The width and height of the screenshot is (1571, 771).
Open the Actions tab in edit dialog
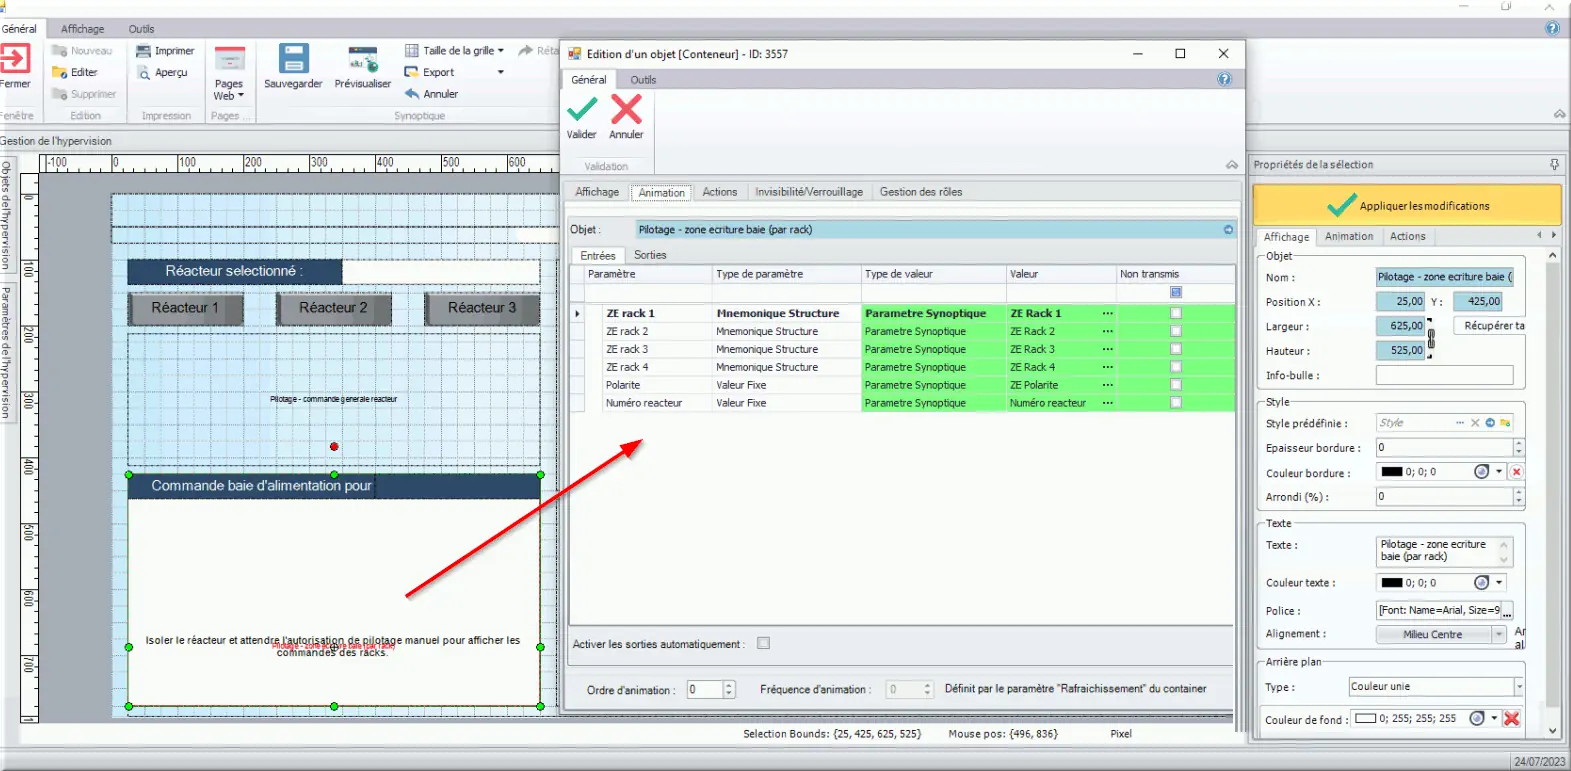[719, 192]
